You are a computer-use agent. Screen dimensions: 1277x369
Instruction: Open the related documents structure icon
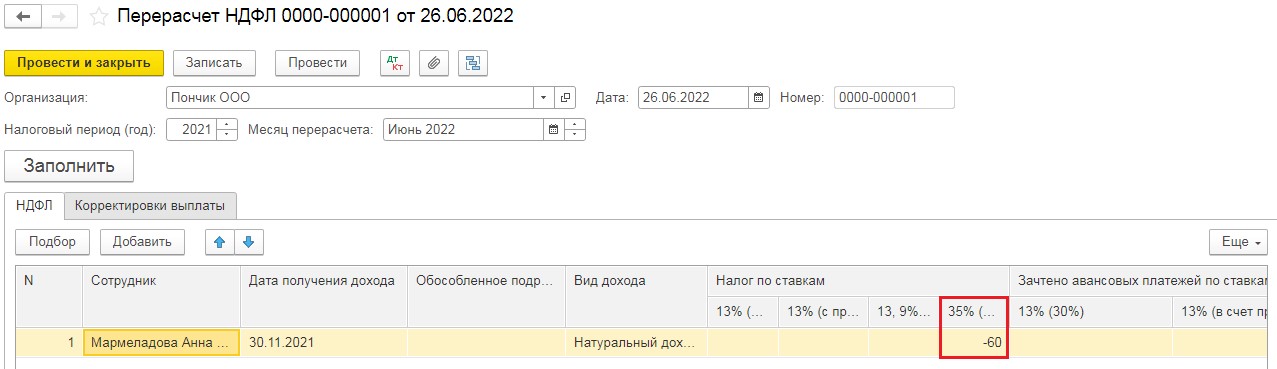(472, 63)
